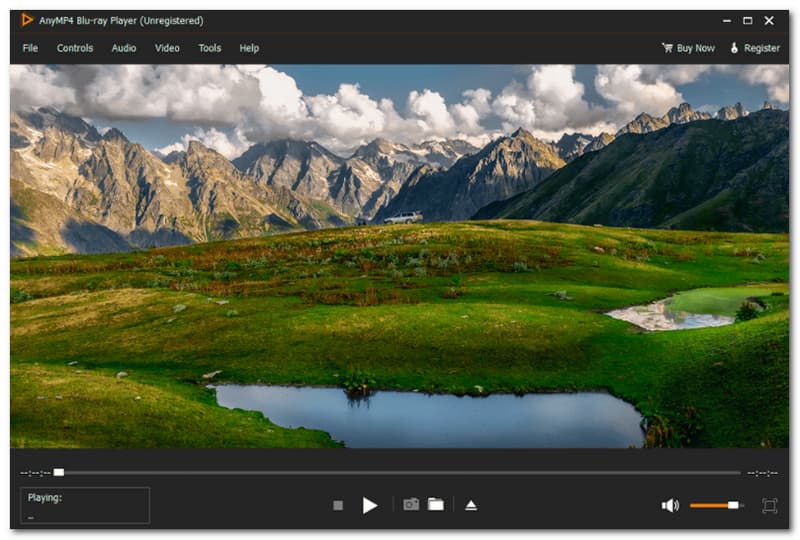
Task: Open the Tools menu
Action: pyautogui.click(x=210, y=48)
